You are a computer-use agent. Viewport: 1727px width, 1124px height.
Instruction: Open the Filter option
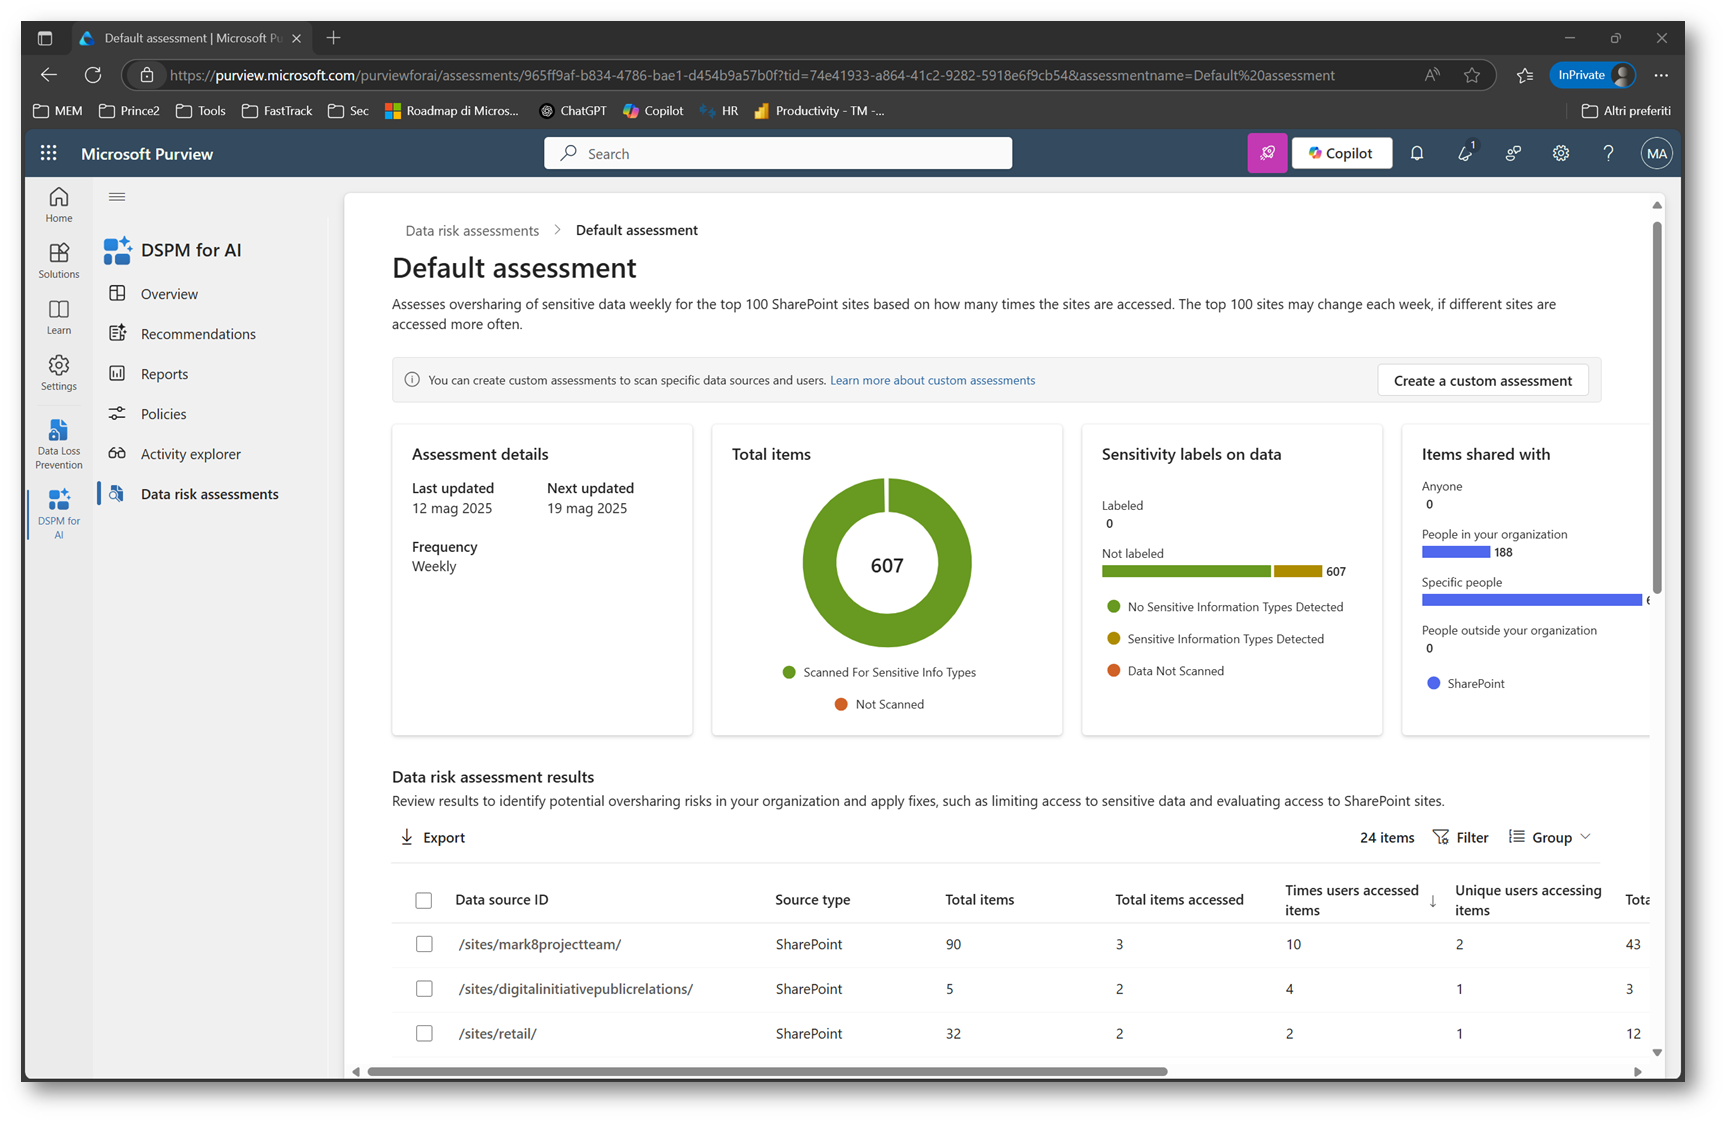pyautogui.click(x=1460, y=837)
